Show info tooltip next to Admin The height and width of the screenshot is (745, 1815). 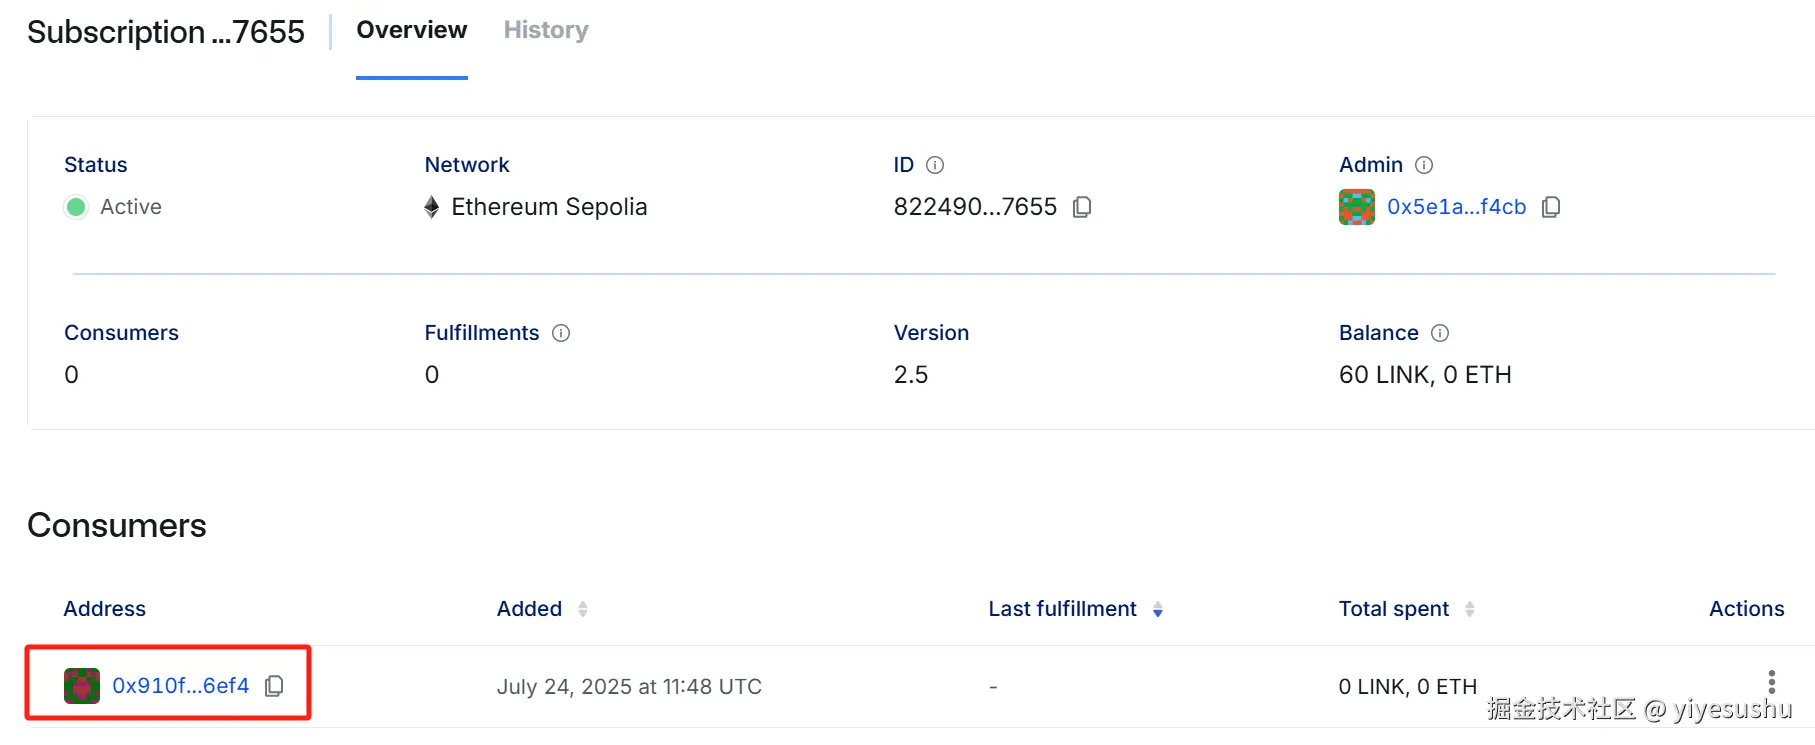click(1424, 165)
